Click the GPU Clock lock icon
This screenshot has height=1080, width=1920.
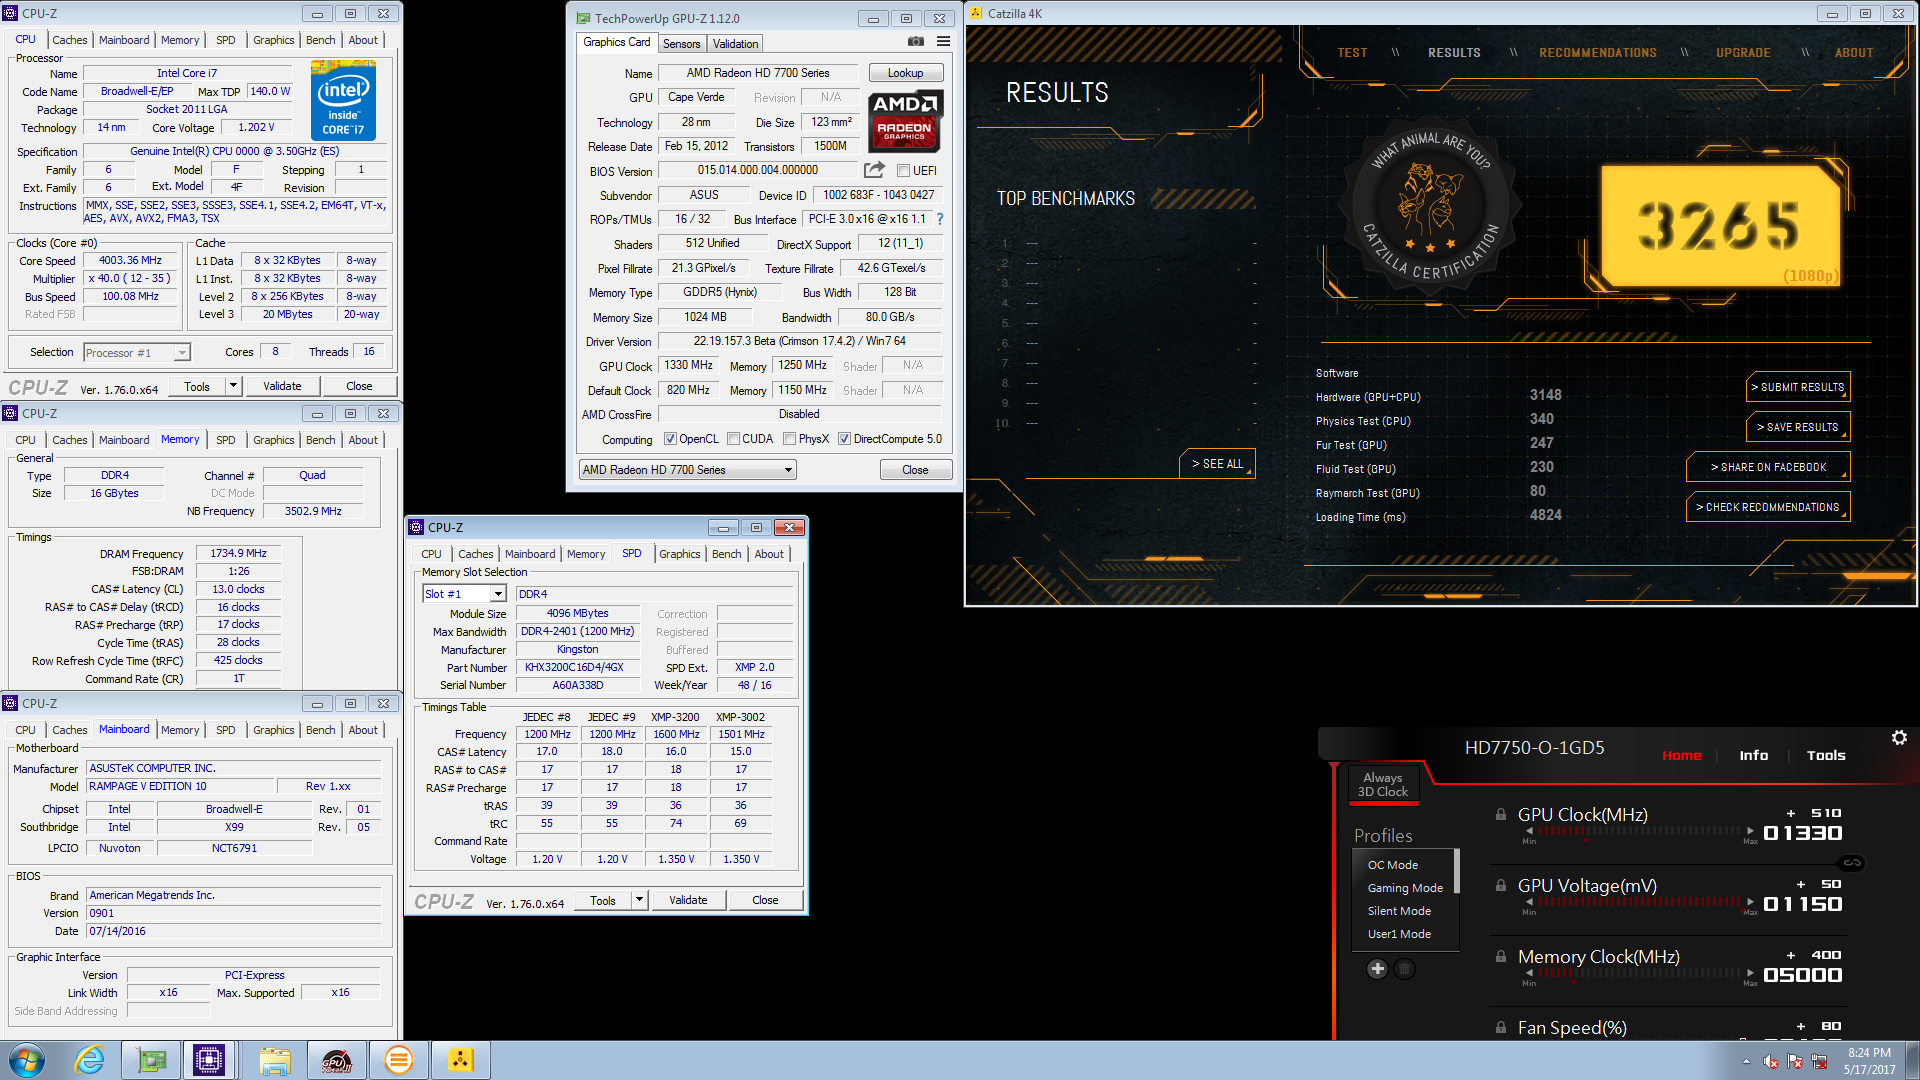1501,815
